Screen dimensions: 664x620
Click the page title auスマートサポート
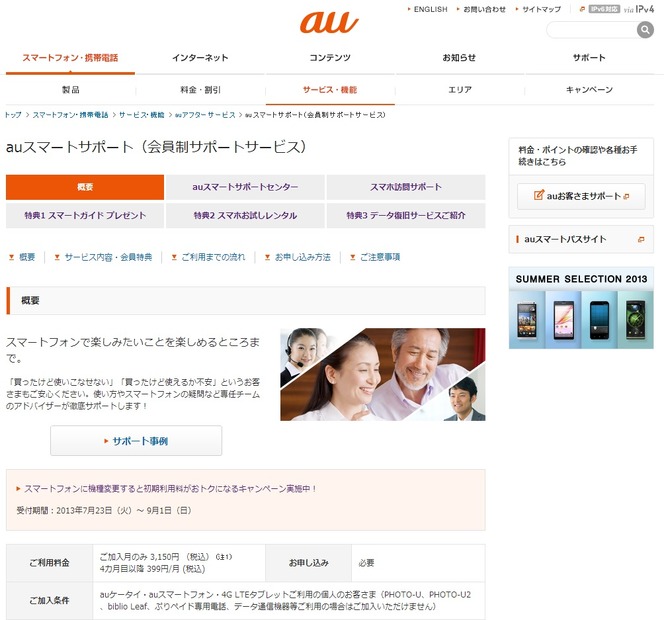pyautogui.click(x=156, y=147)
